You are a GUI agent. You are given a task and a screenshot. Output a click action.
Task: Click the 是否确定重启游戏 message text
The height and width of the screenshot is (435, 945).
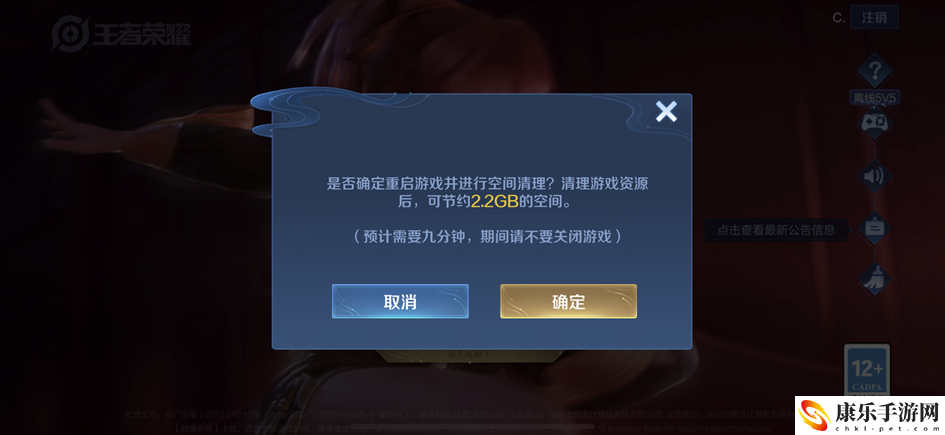pos(487,192)
